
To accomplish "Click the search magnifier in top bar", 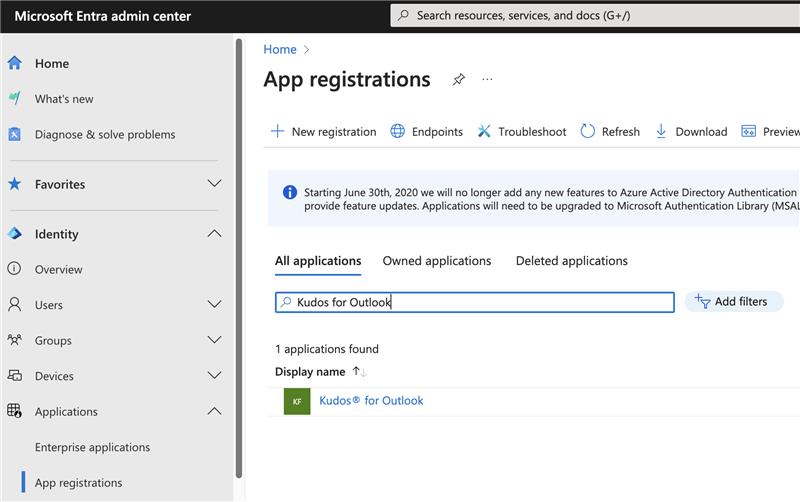I will pyautogui.click(x=403, y=15).
